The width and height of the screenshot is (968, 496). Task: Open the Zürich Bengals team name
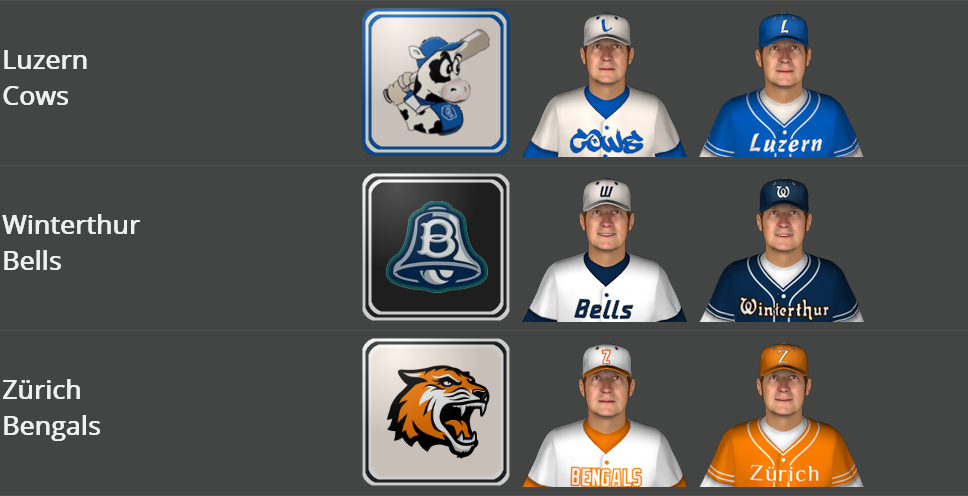pyautogui.click(x=51, y=408)
